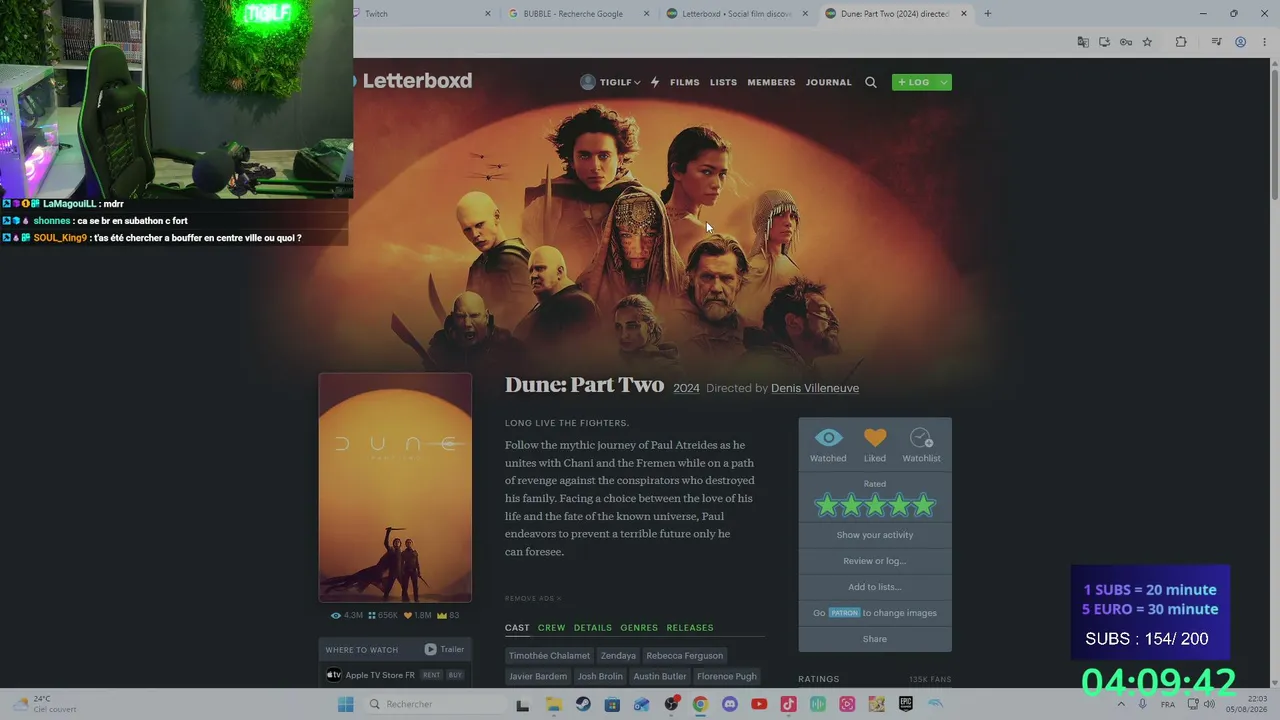
Task: Toggle the Liked heart icon
Action: click(x=875, y=438)
